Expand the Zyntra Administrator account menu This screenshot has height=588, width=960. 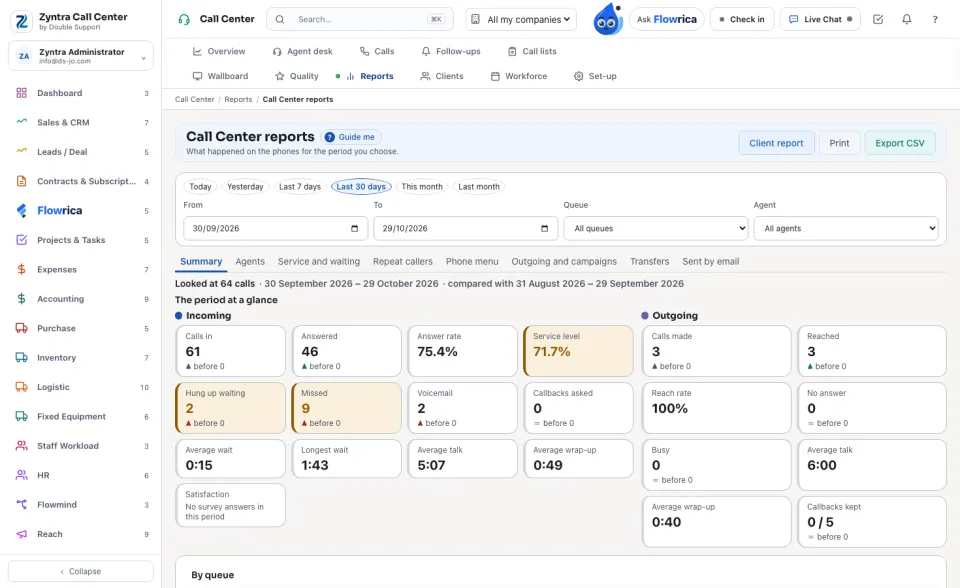tap(81, 56)
